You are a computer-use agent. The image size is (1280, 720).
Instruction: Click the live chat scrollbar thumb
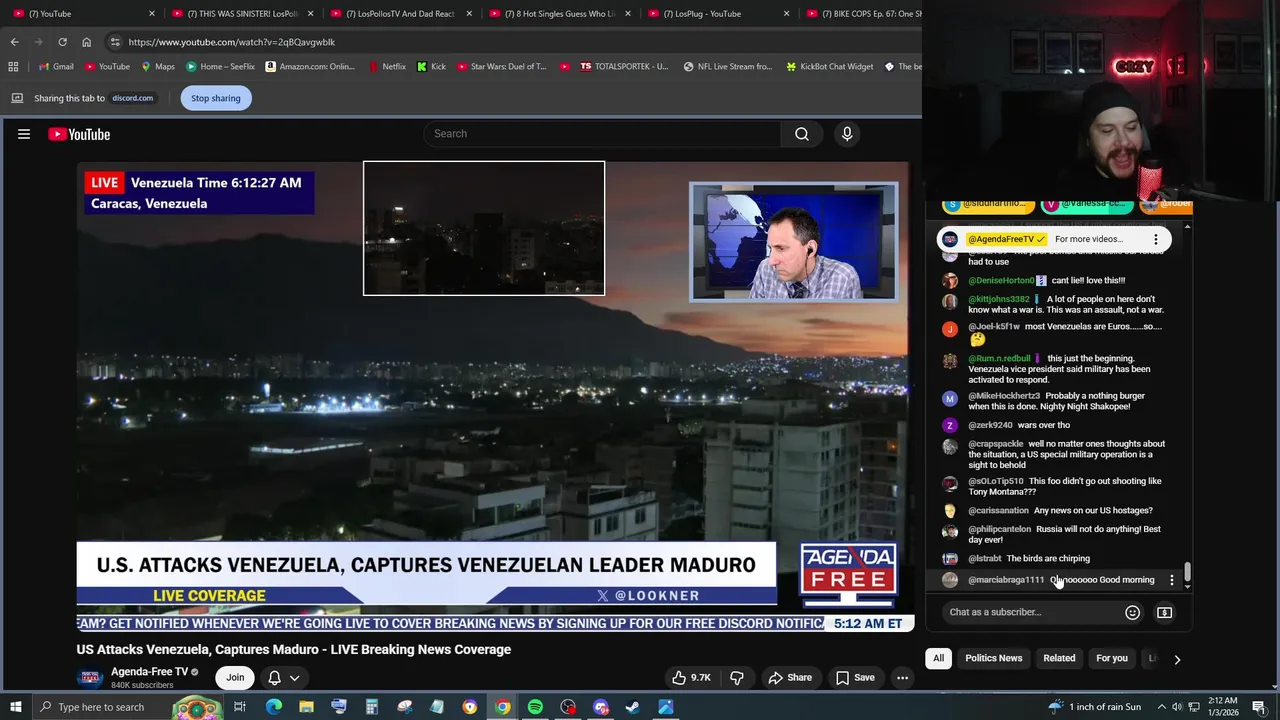click(x=1187, y=571)
